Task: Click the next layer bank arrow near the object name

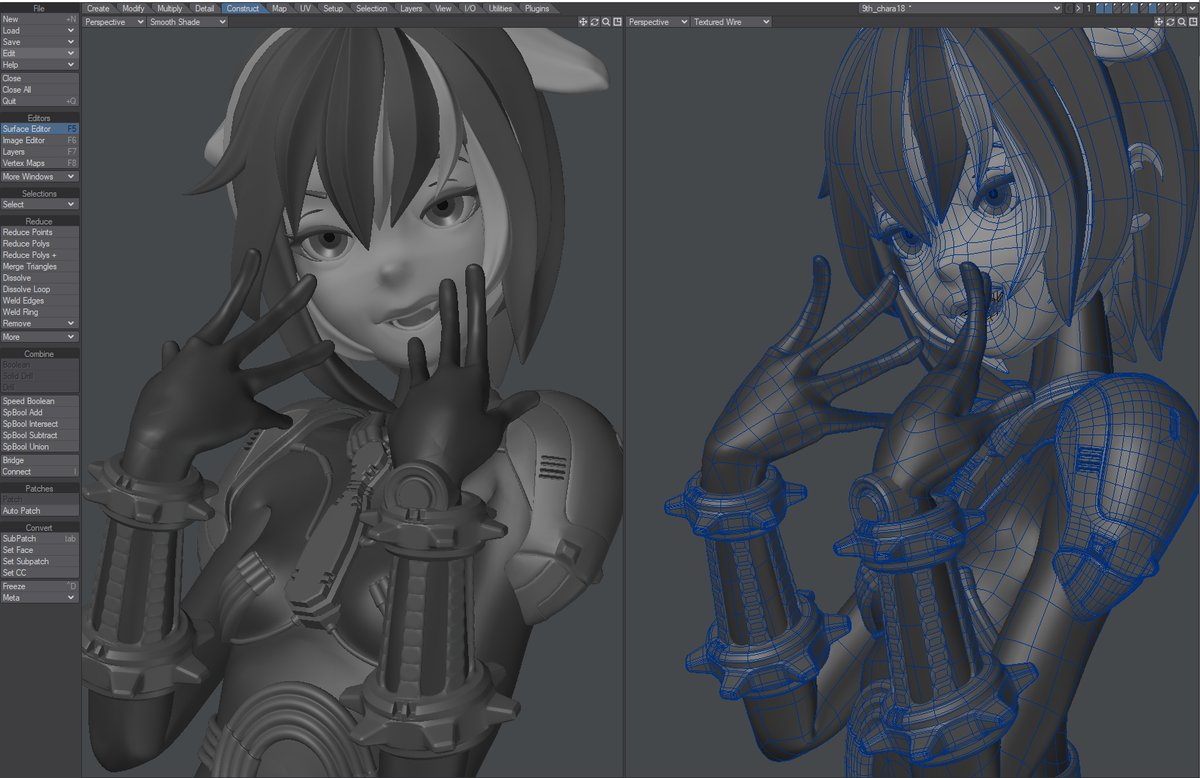Action: (x=1078, y=8)
